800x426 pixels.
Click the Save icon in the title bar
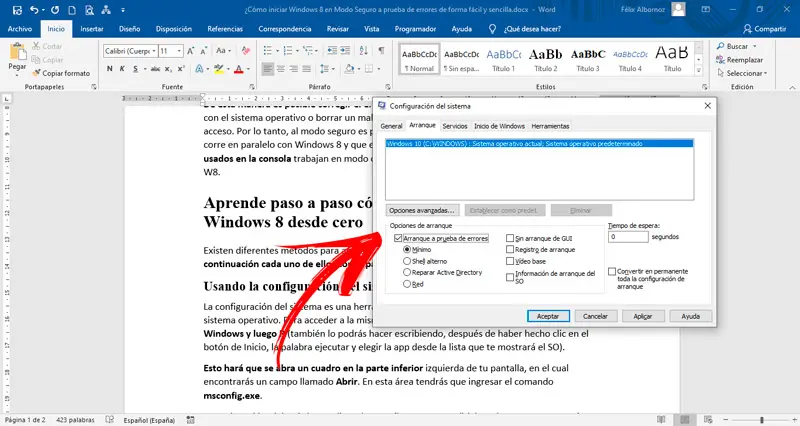[x=17, y=10]
